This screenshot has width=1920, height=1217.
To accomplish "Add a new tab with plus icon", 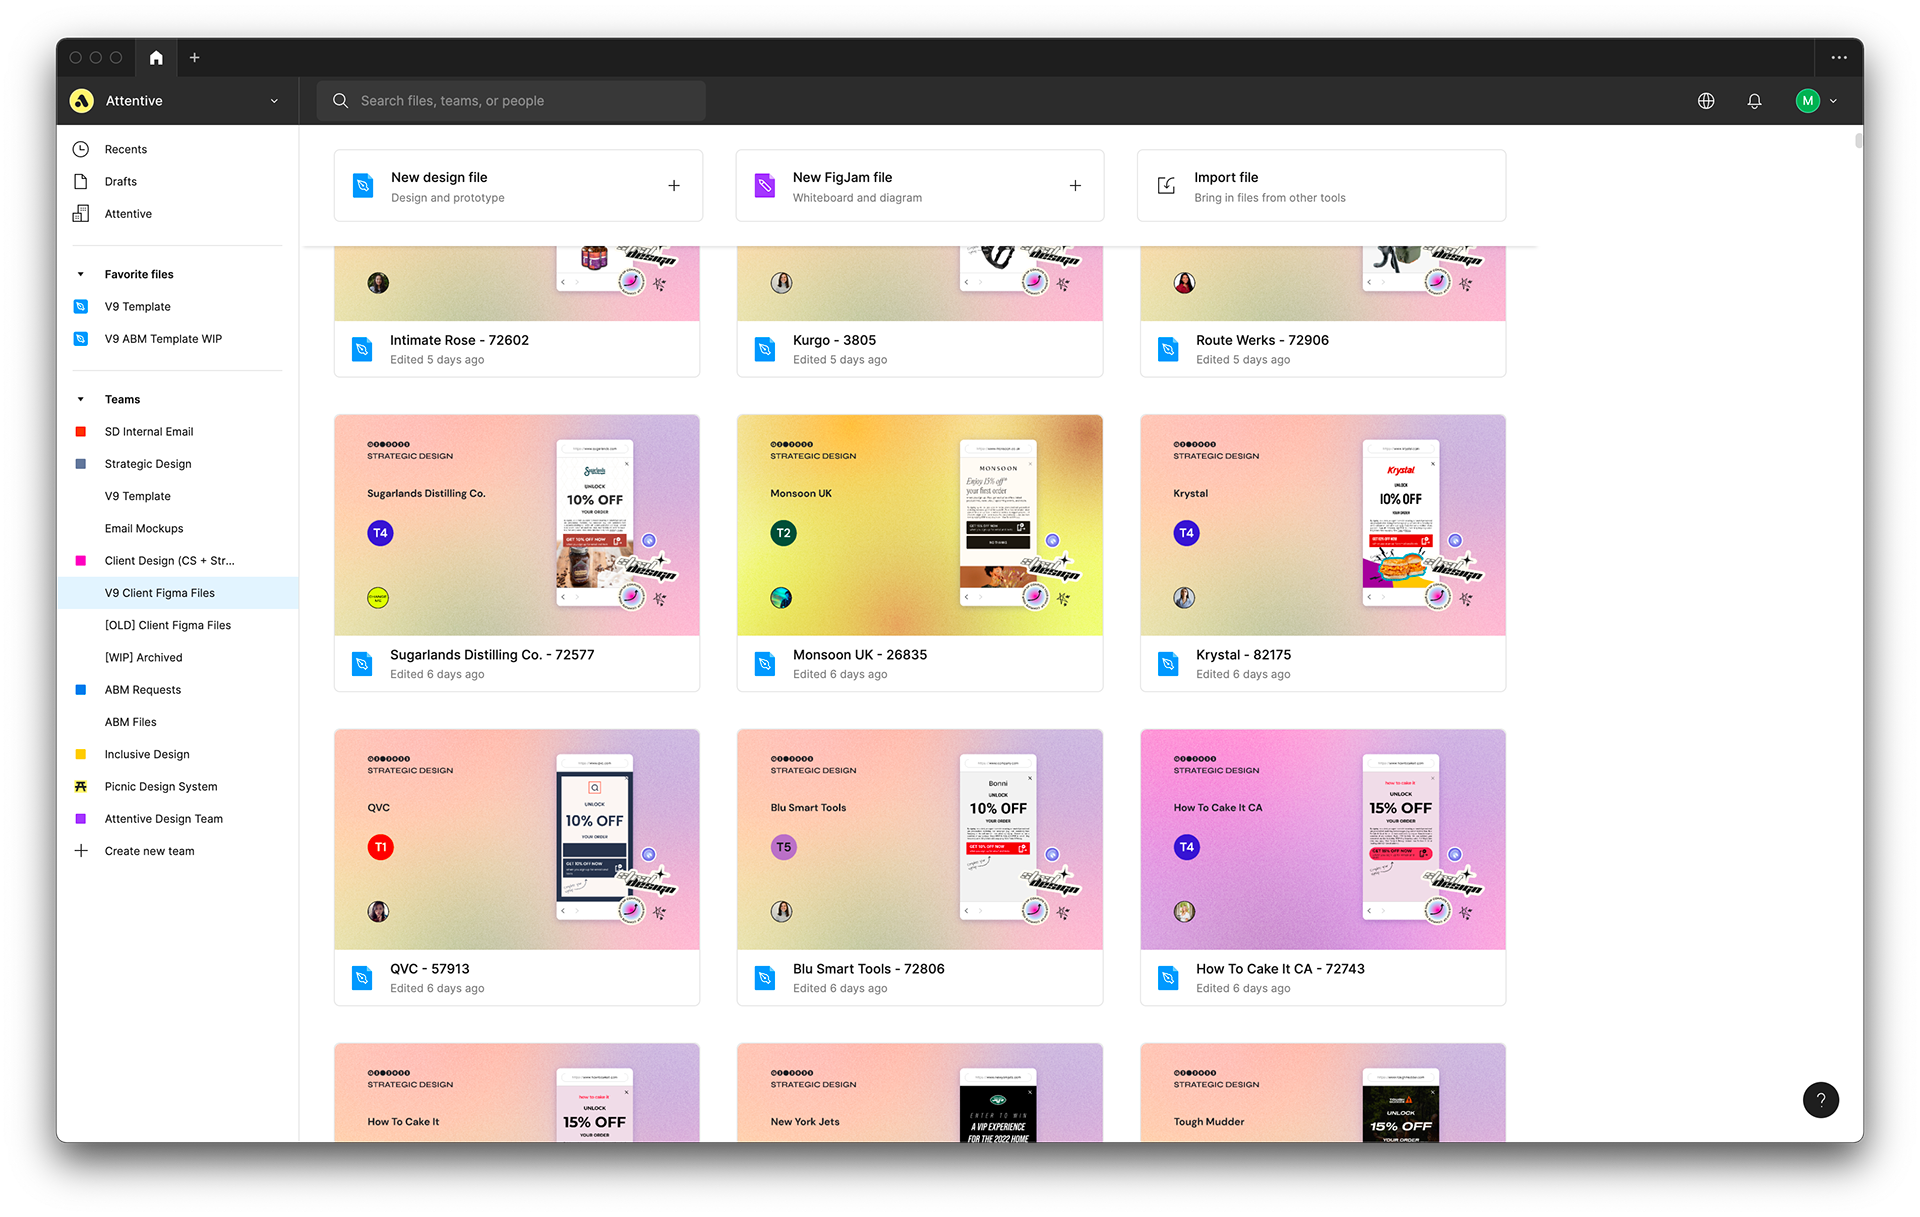I will coord(195,58).
